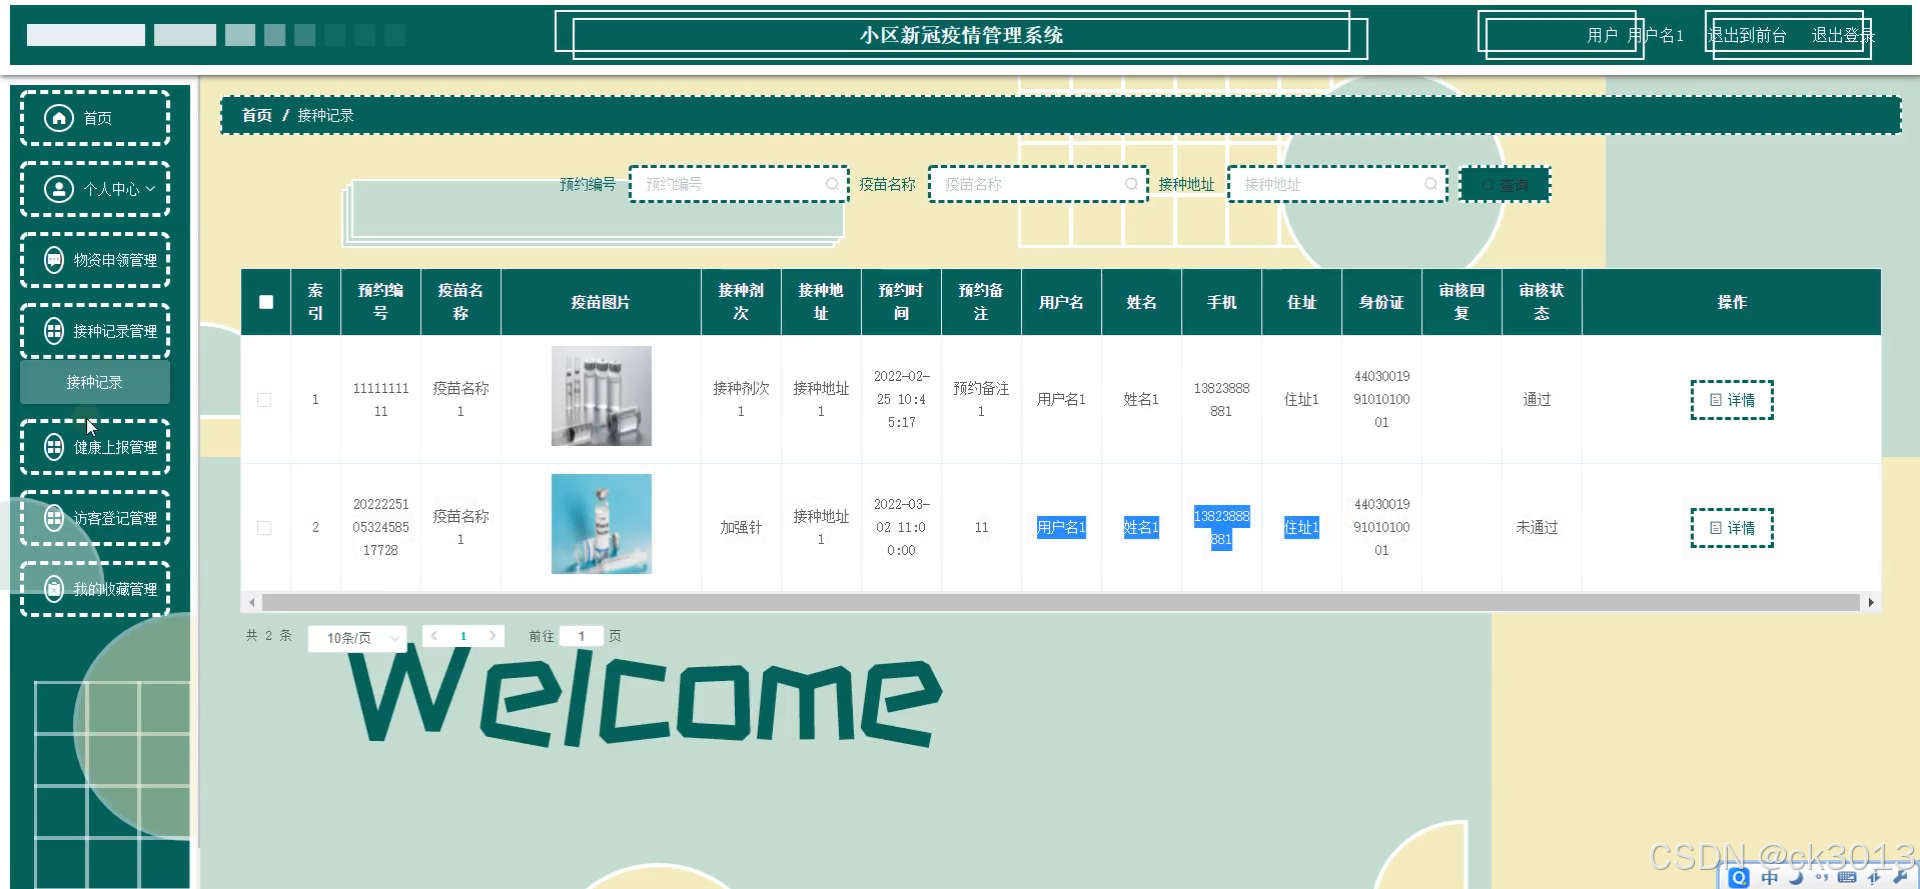Click 详情 button for 通过 row
1920x889 pixels.
[x=1731, y=400]
